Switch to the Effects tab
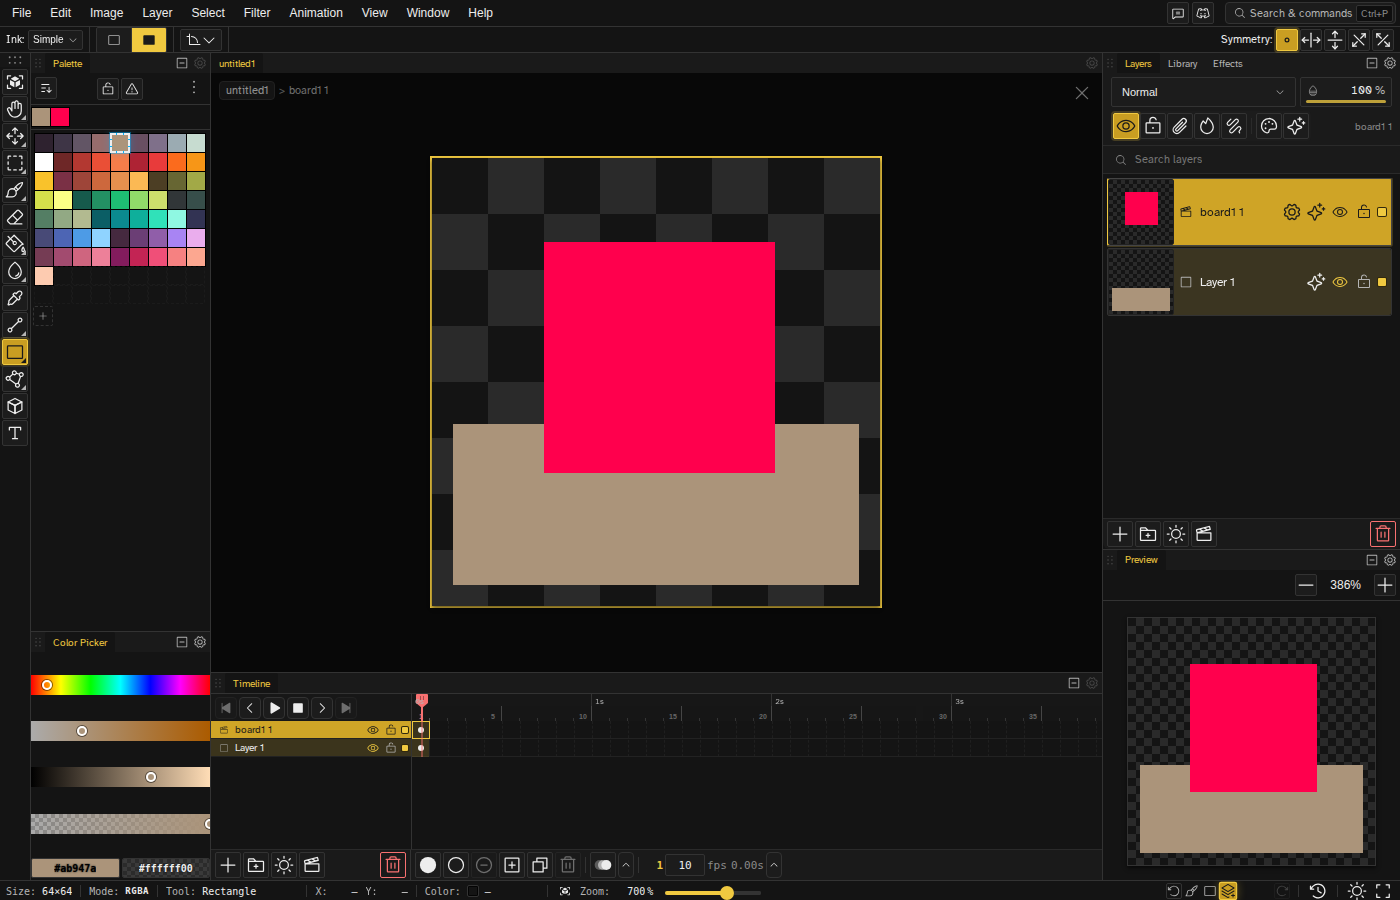 click(1227, 64)
